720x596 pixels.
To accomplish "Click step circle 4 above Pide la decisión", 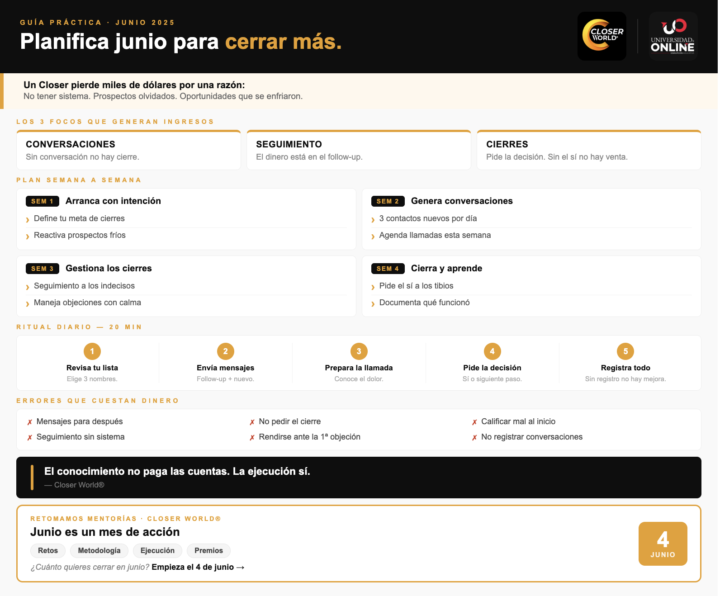I will pos(492,351).
